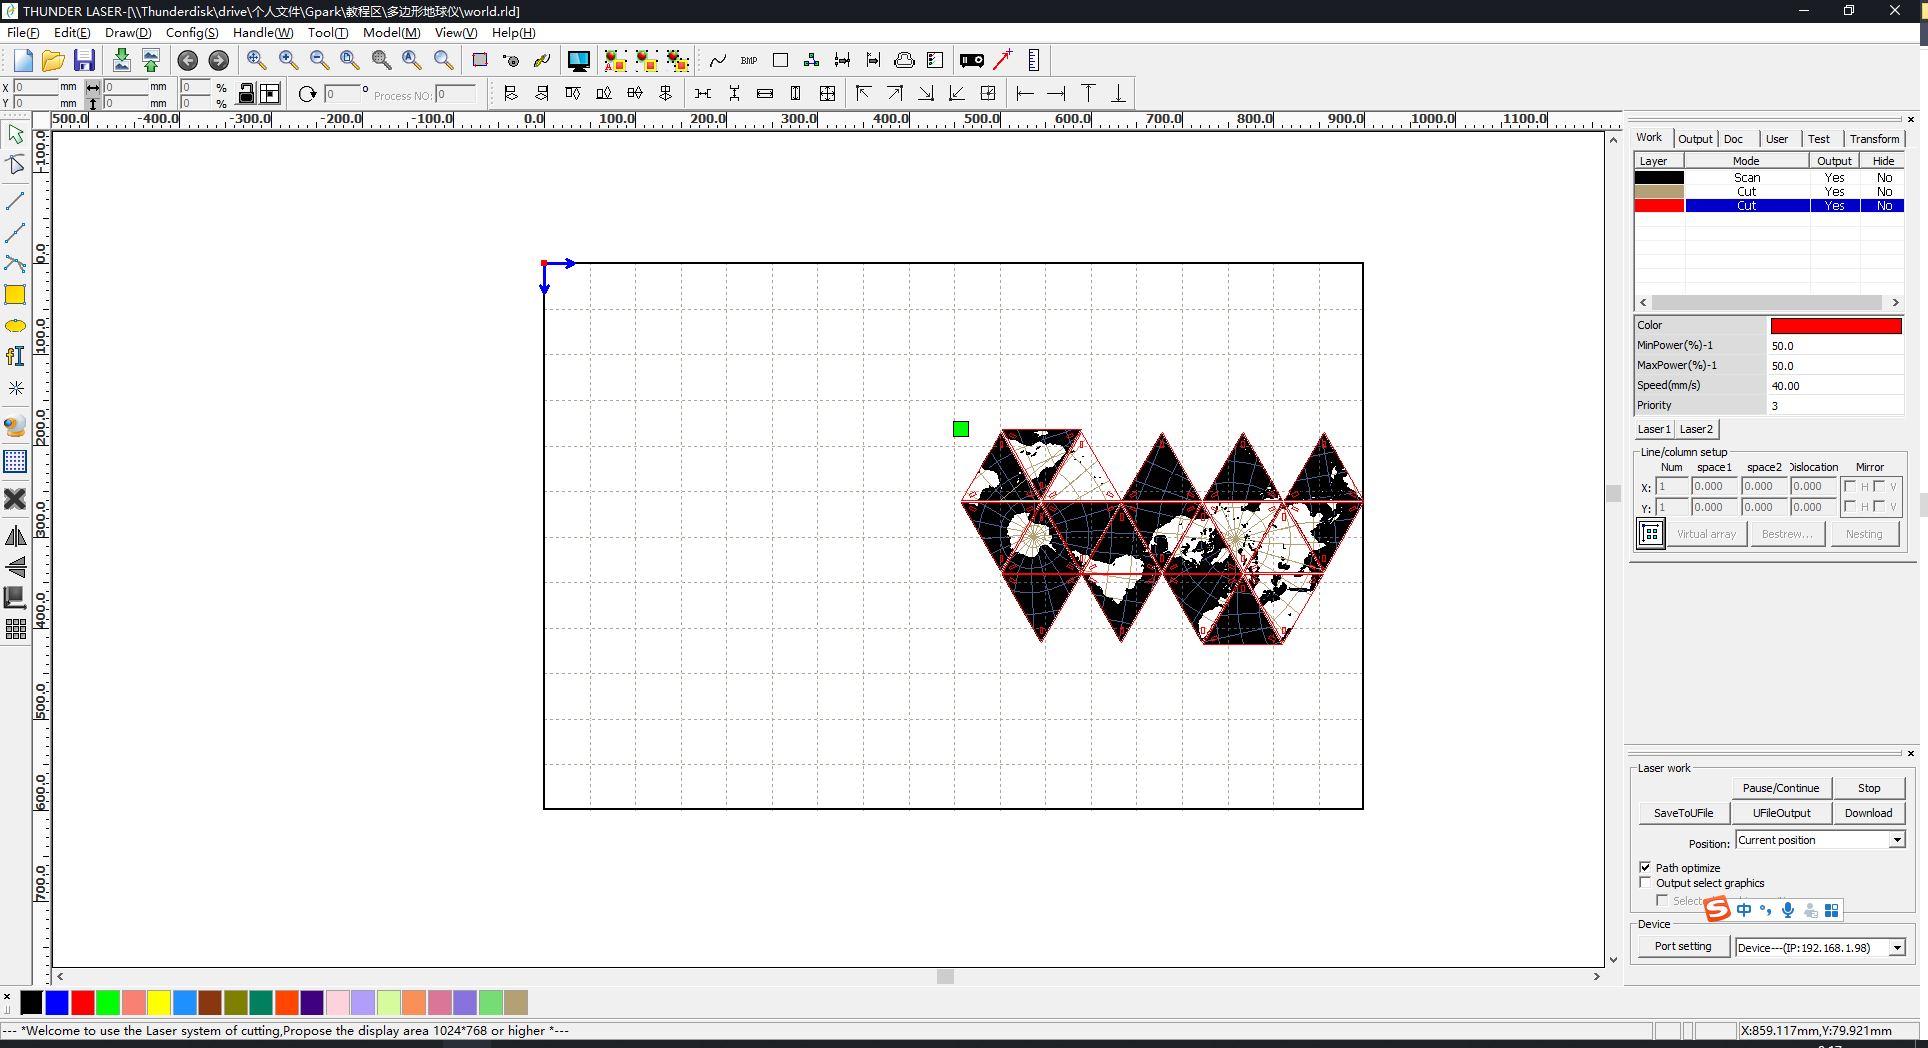Open the File menu
Viewport: 1928px width, 1048px height.
22,33
